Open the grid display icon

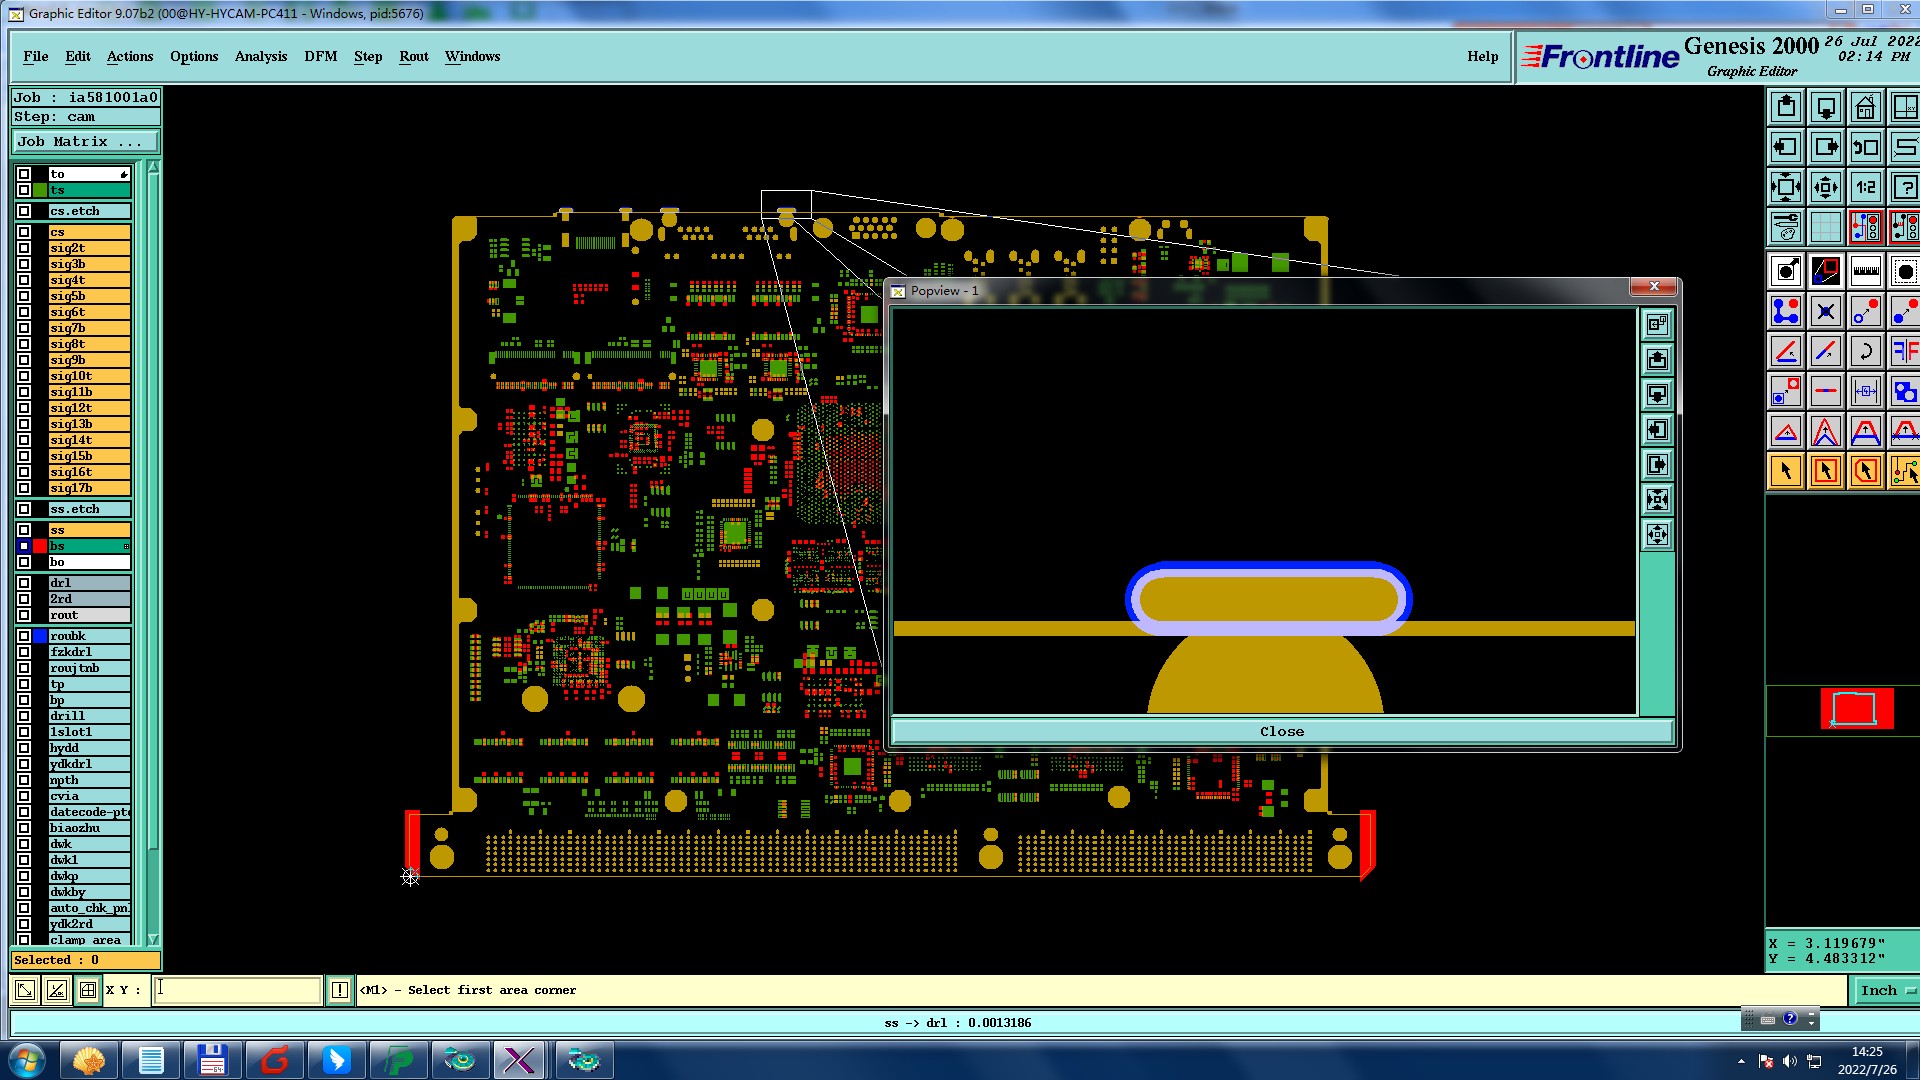[x=1825, y=228]
